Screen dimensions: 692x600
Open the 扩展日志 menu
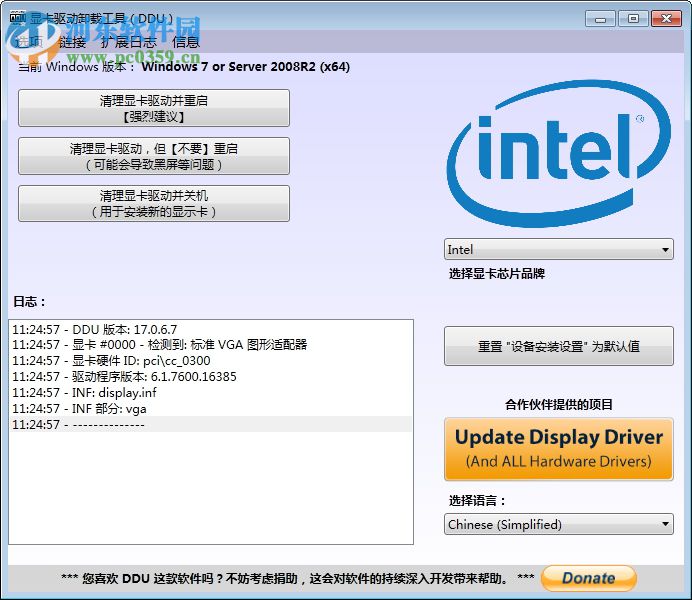(x=128, y=42)
